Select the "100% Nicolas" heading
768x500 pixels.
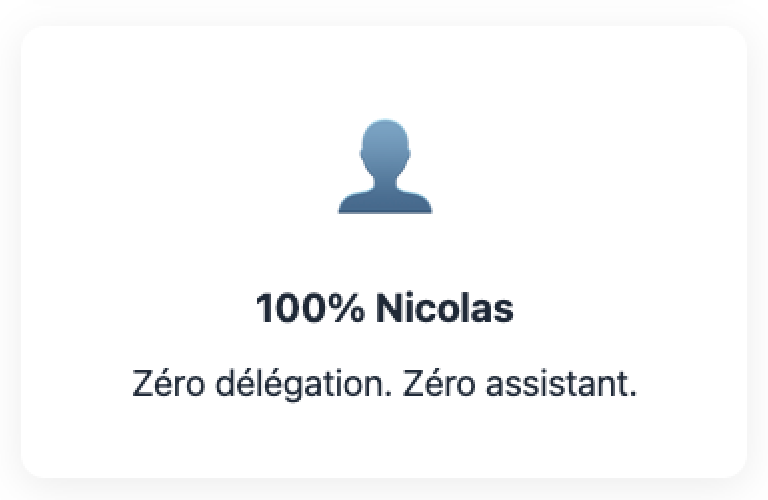point(384,309)
